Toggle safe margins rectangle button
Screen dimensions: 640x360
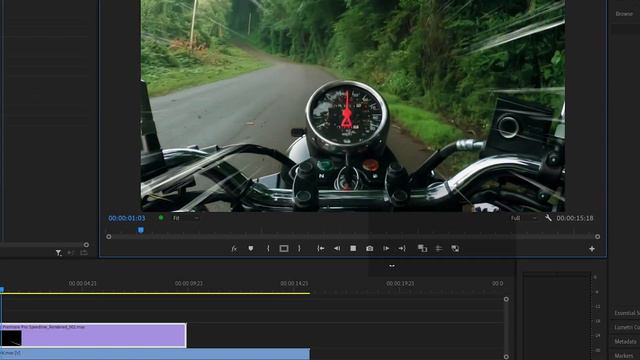click(284, 248)
